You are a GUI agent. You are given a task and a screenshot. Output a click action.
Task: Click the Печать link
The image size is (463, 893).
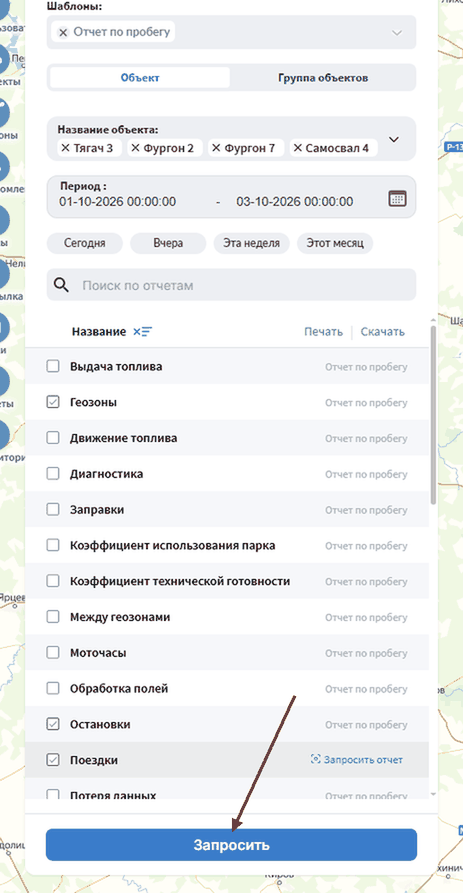(323, 331)
